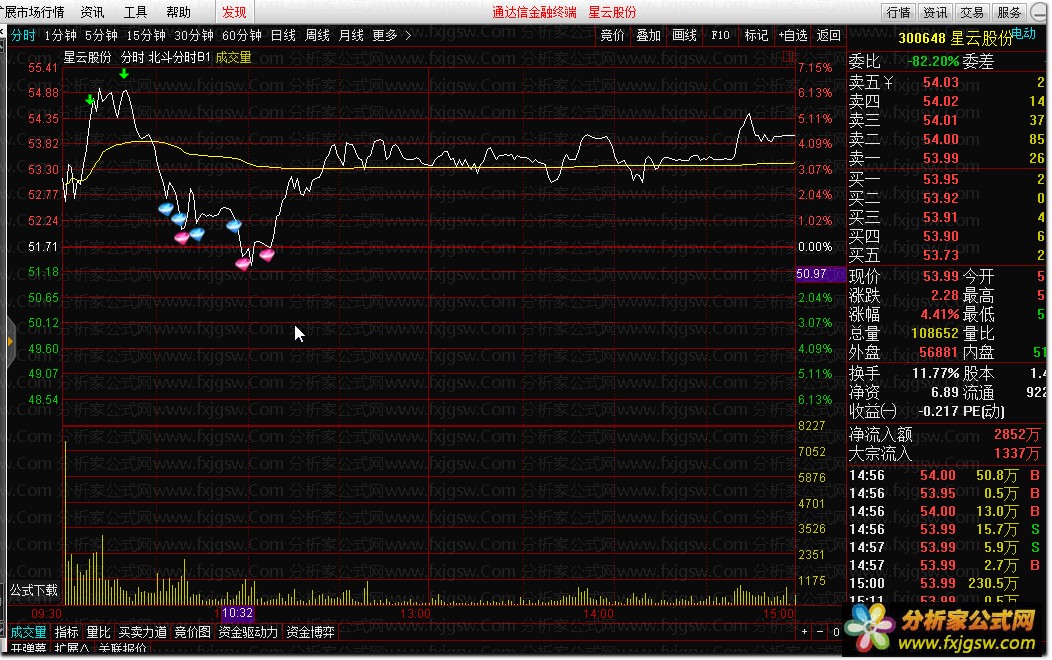
Task: Click the 竞价 toolbar button
Action: pos(612,36)
